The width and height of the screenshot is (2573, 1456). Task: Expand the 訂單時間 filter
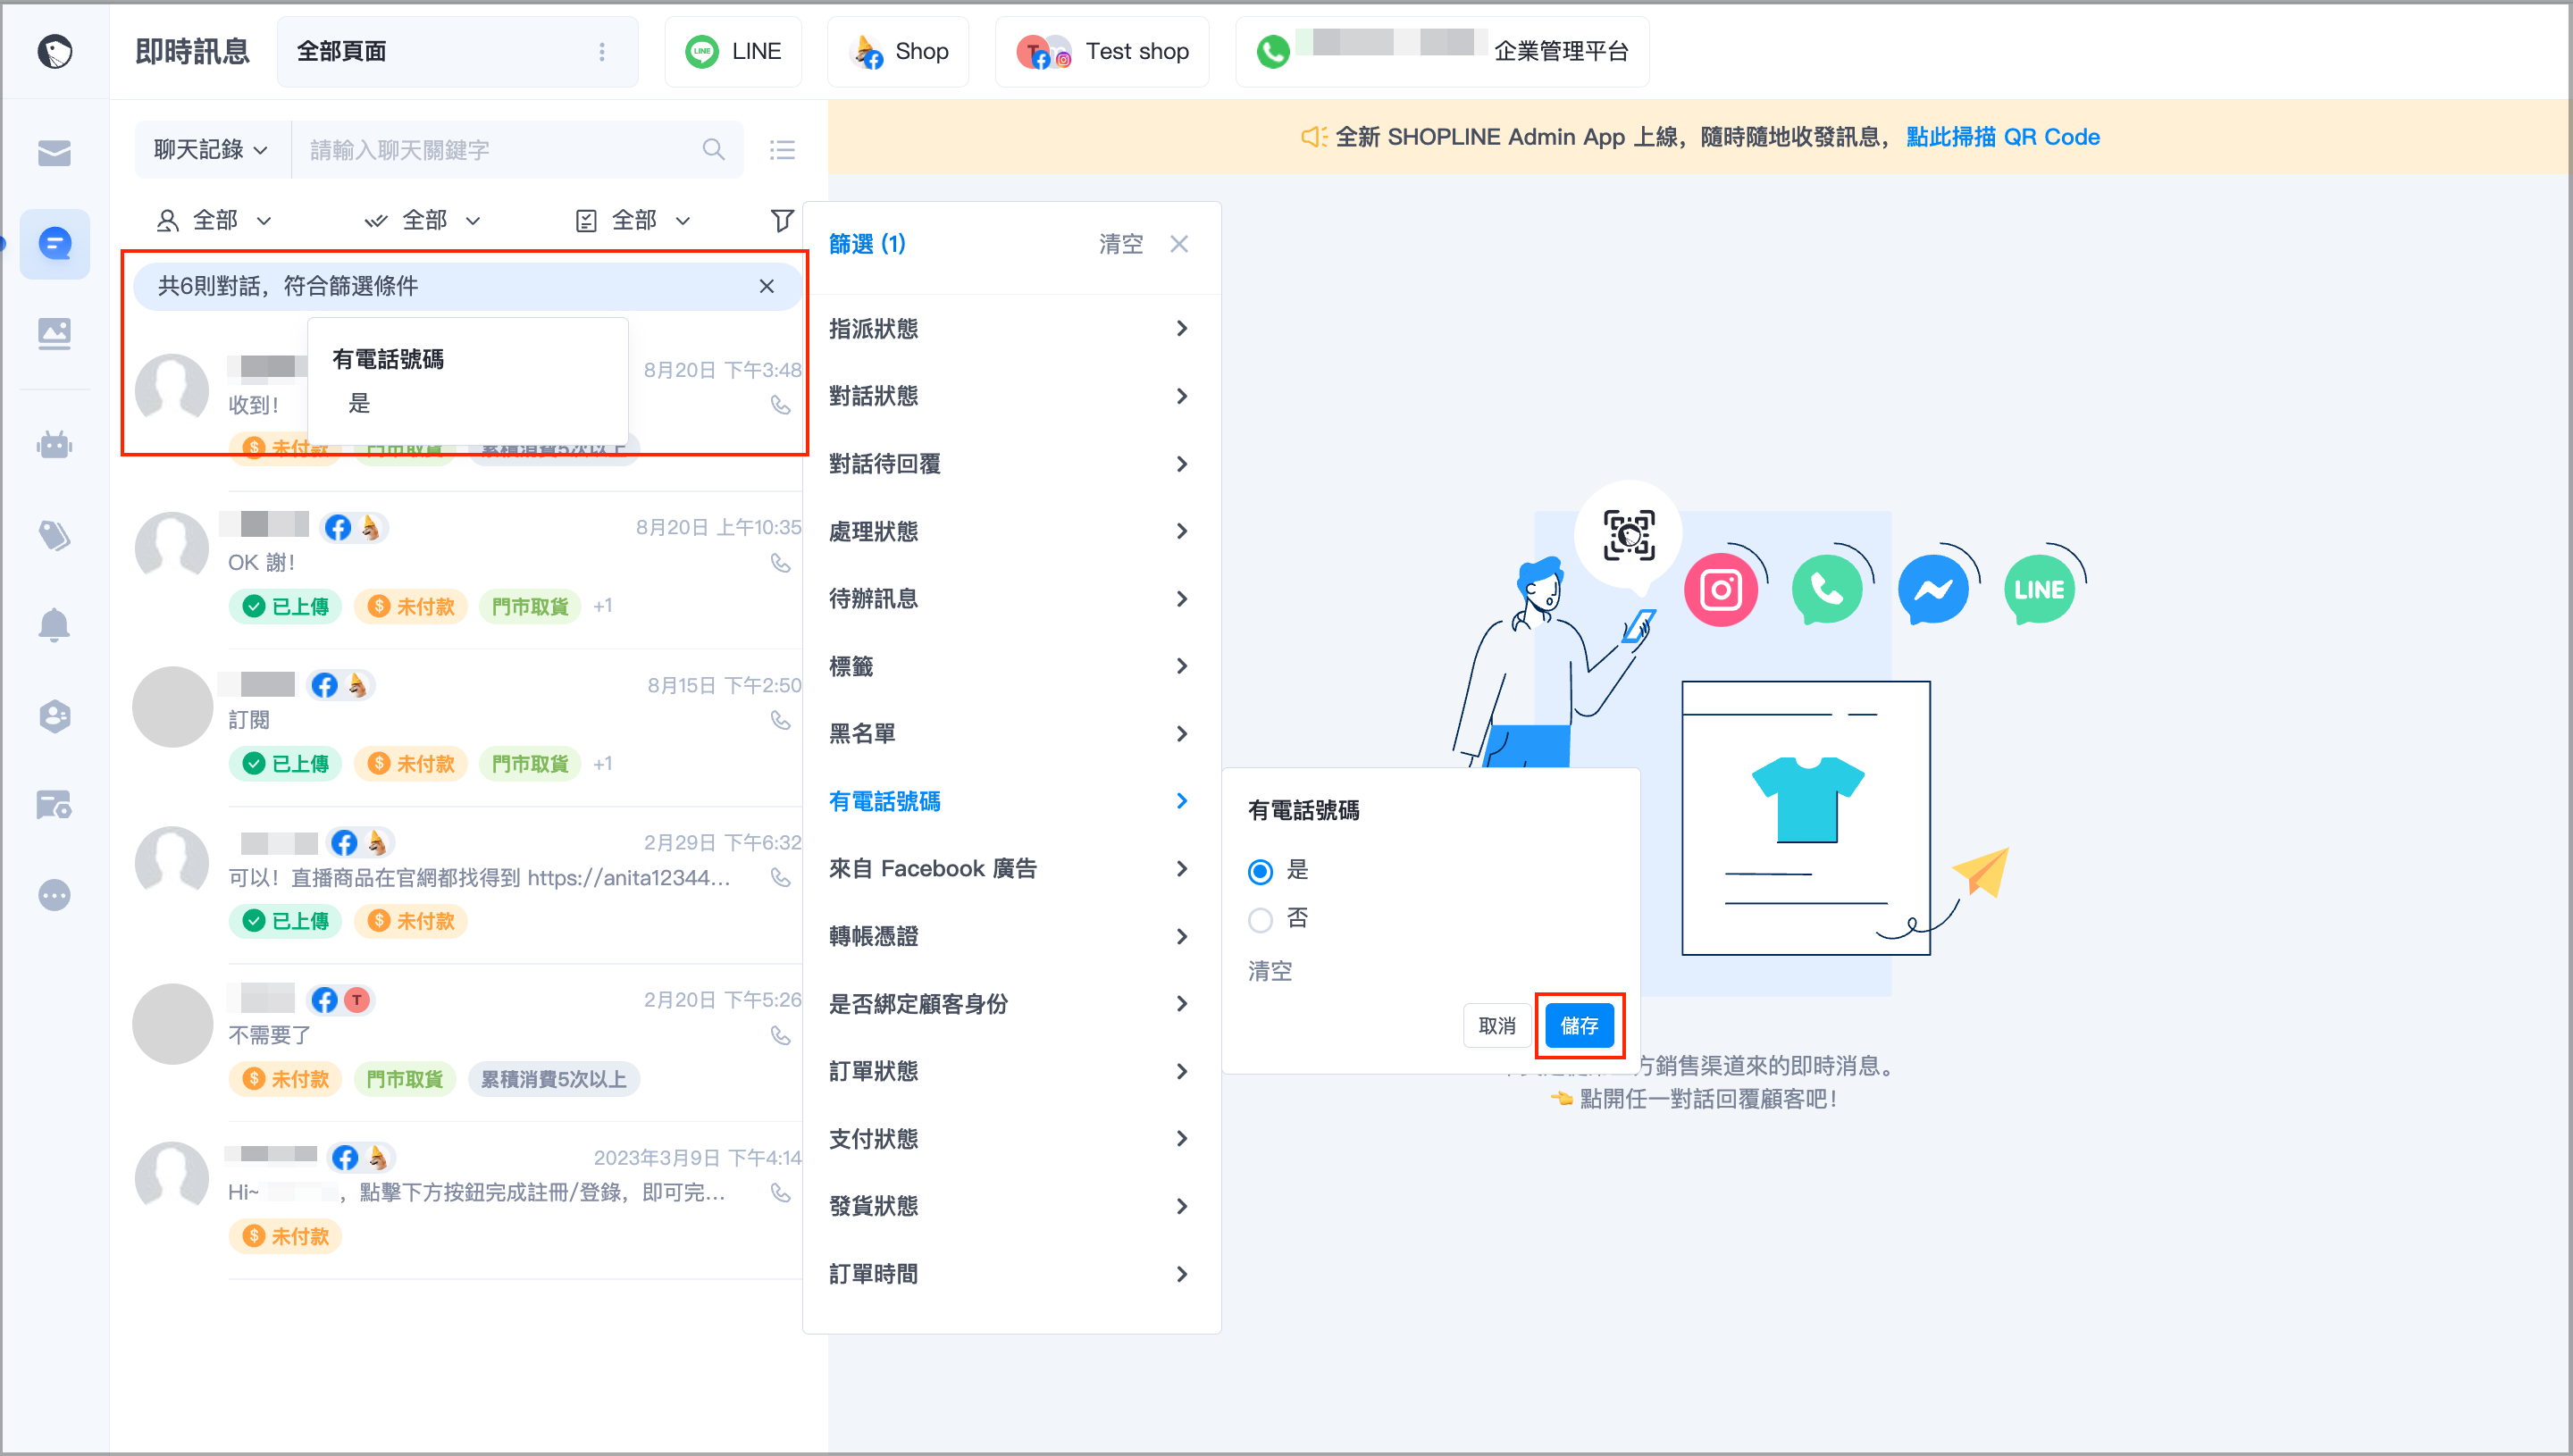point(1010,1274)
